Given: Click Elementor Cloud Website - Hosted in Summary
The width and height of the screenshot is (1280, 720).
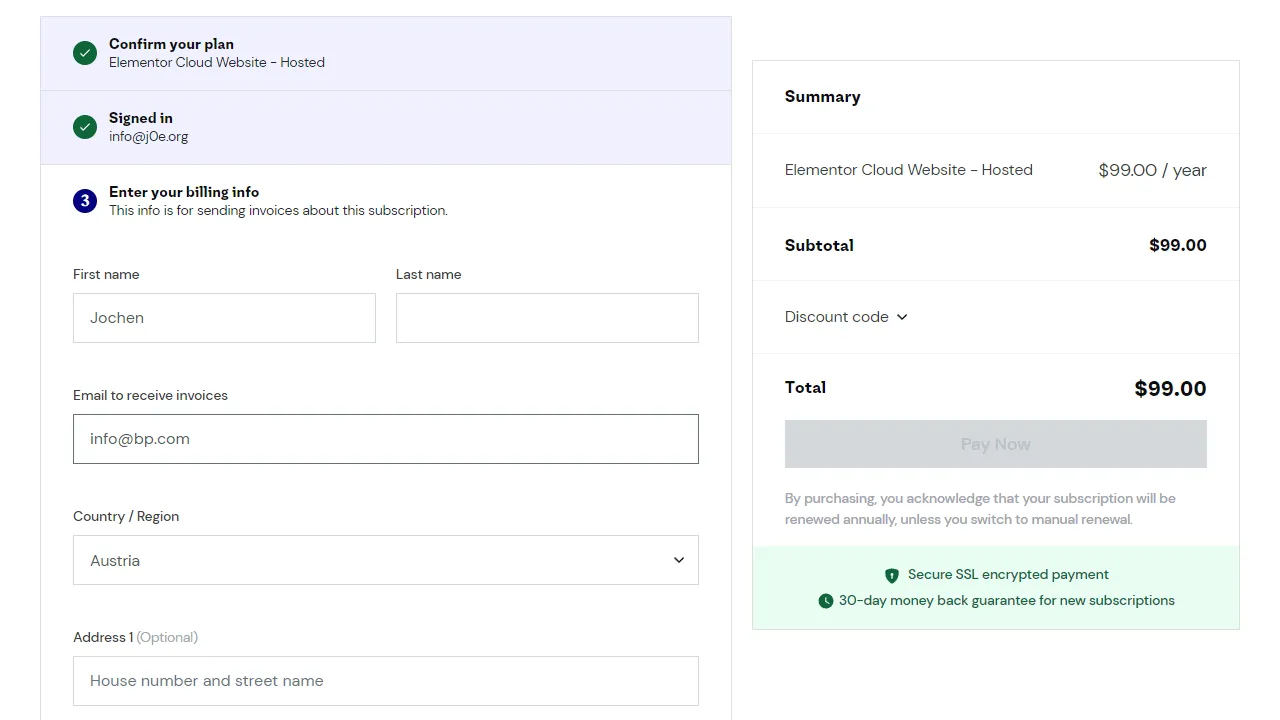Looking at the screenshot, I should [909, 170].
